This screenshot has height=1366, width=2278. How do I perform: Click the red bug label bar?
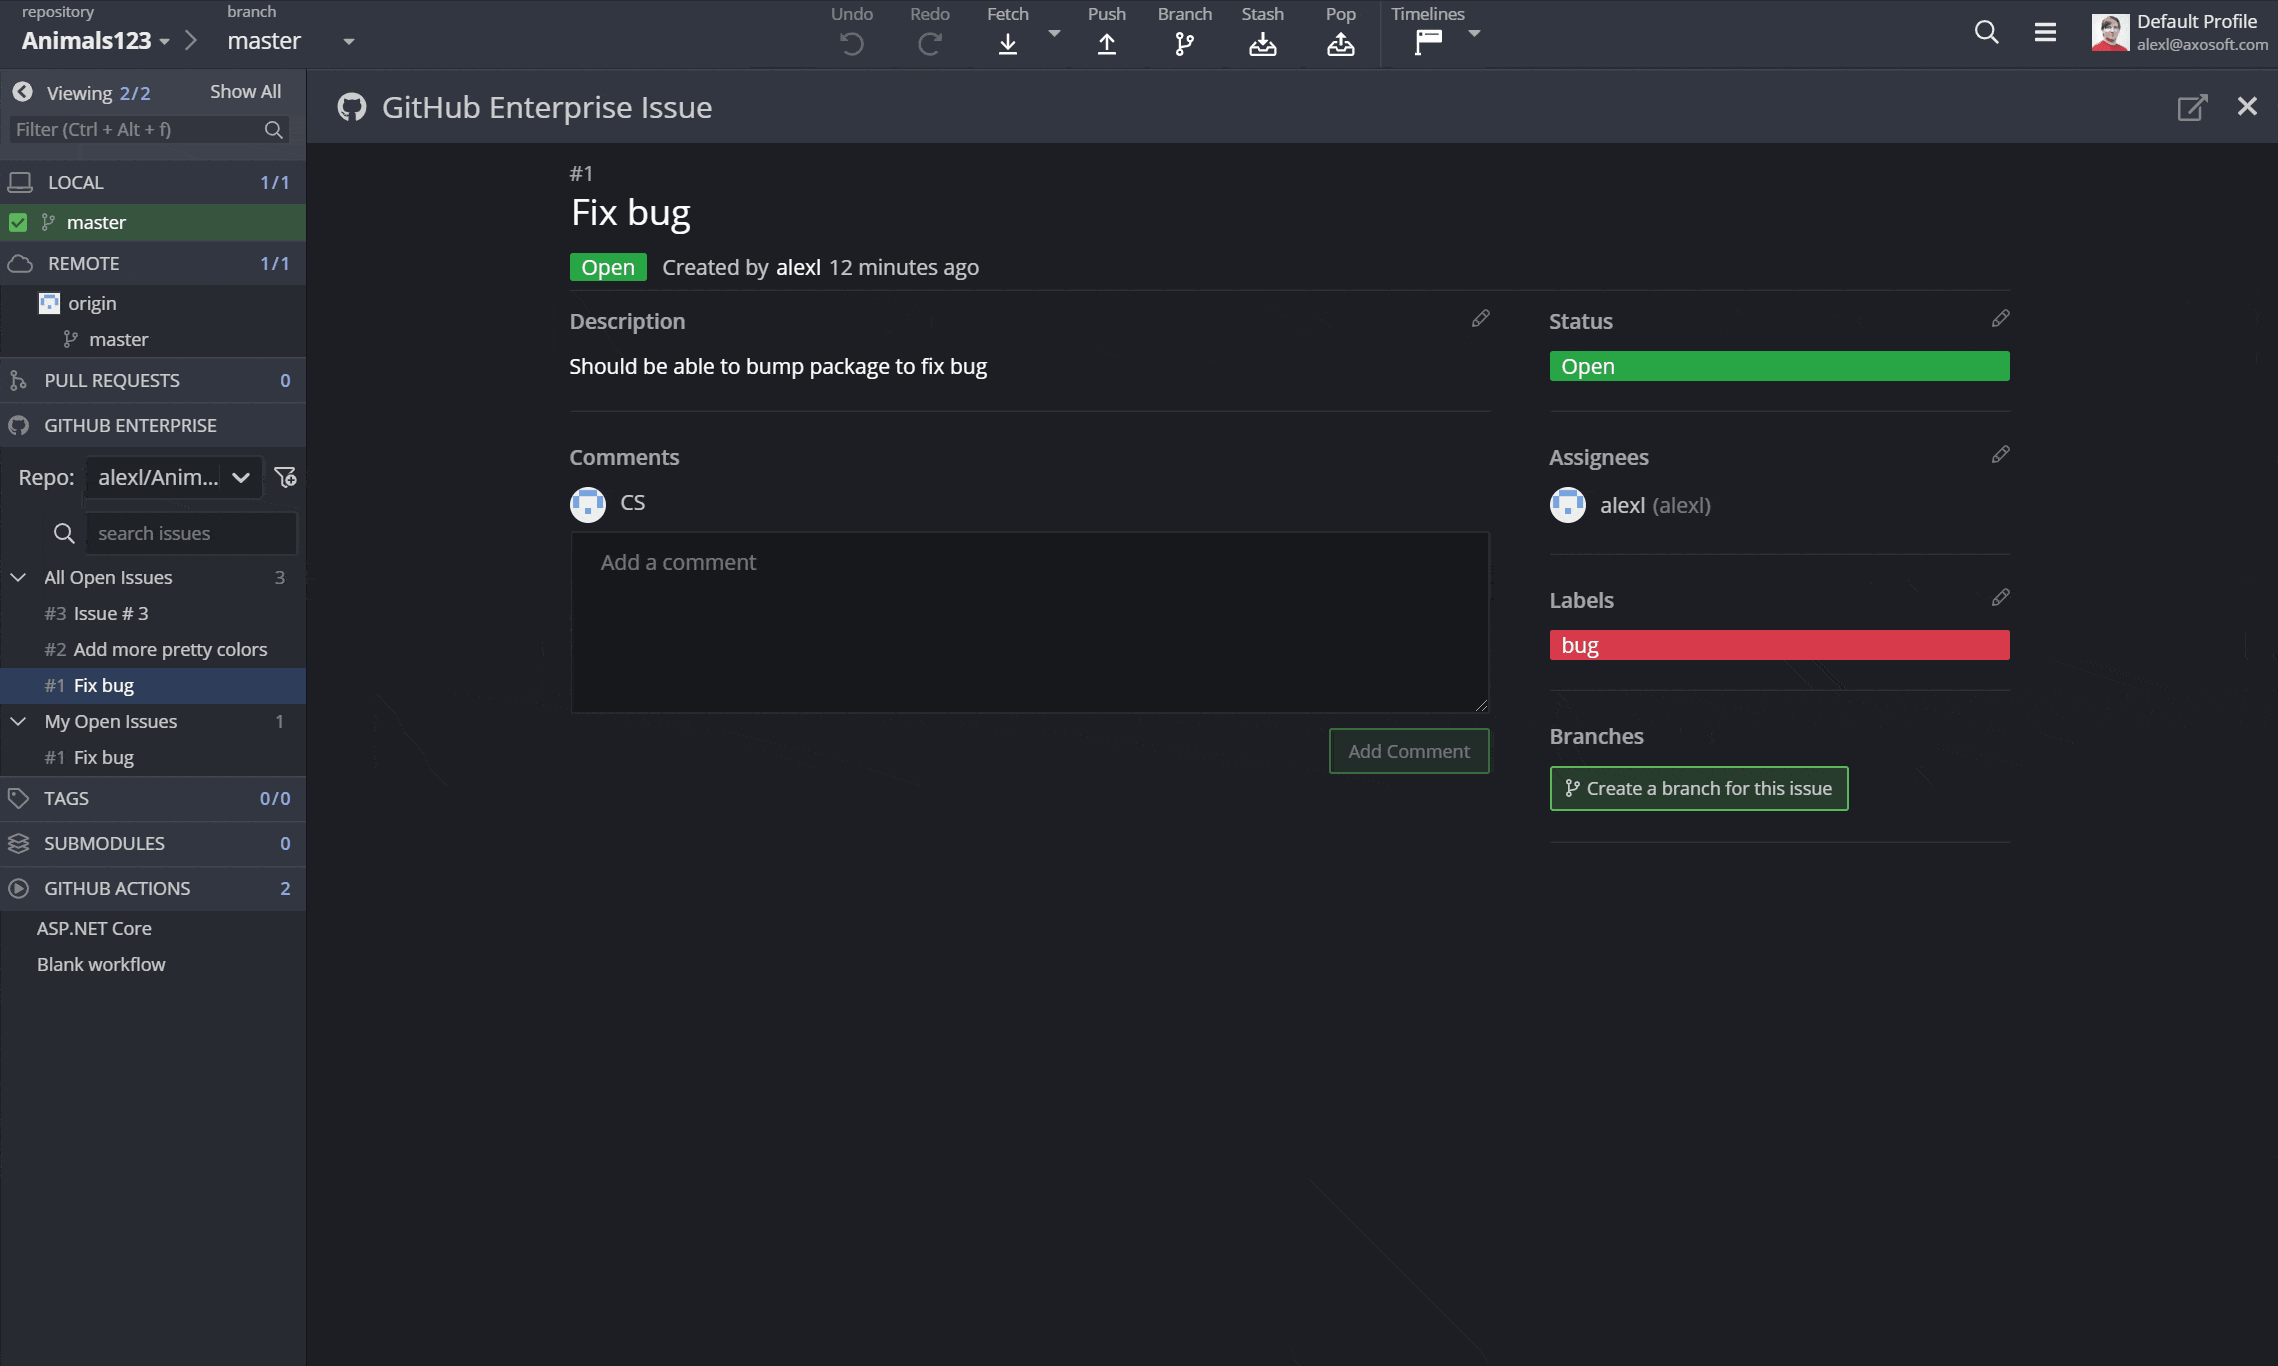pyautogui.click(x=1778, y=645)
